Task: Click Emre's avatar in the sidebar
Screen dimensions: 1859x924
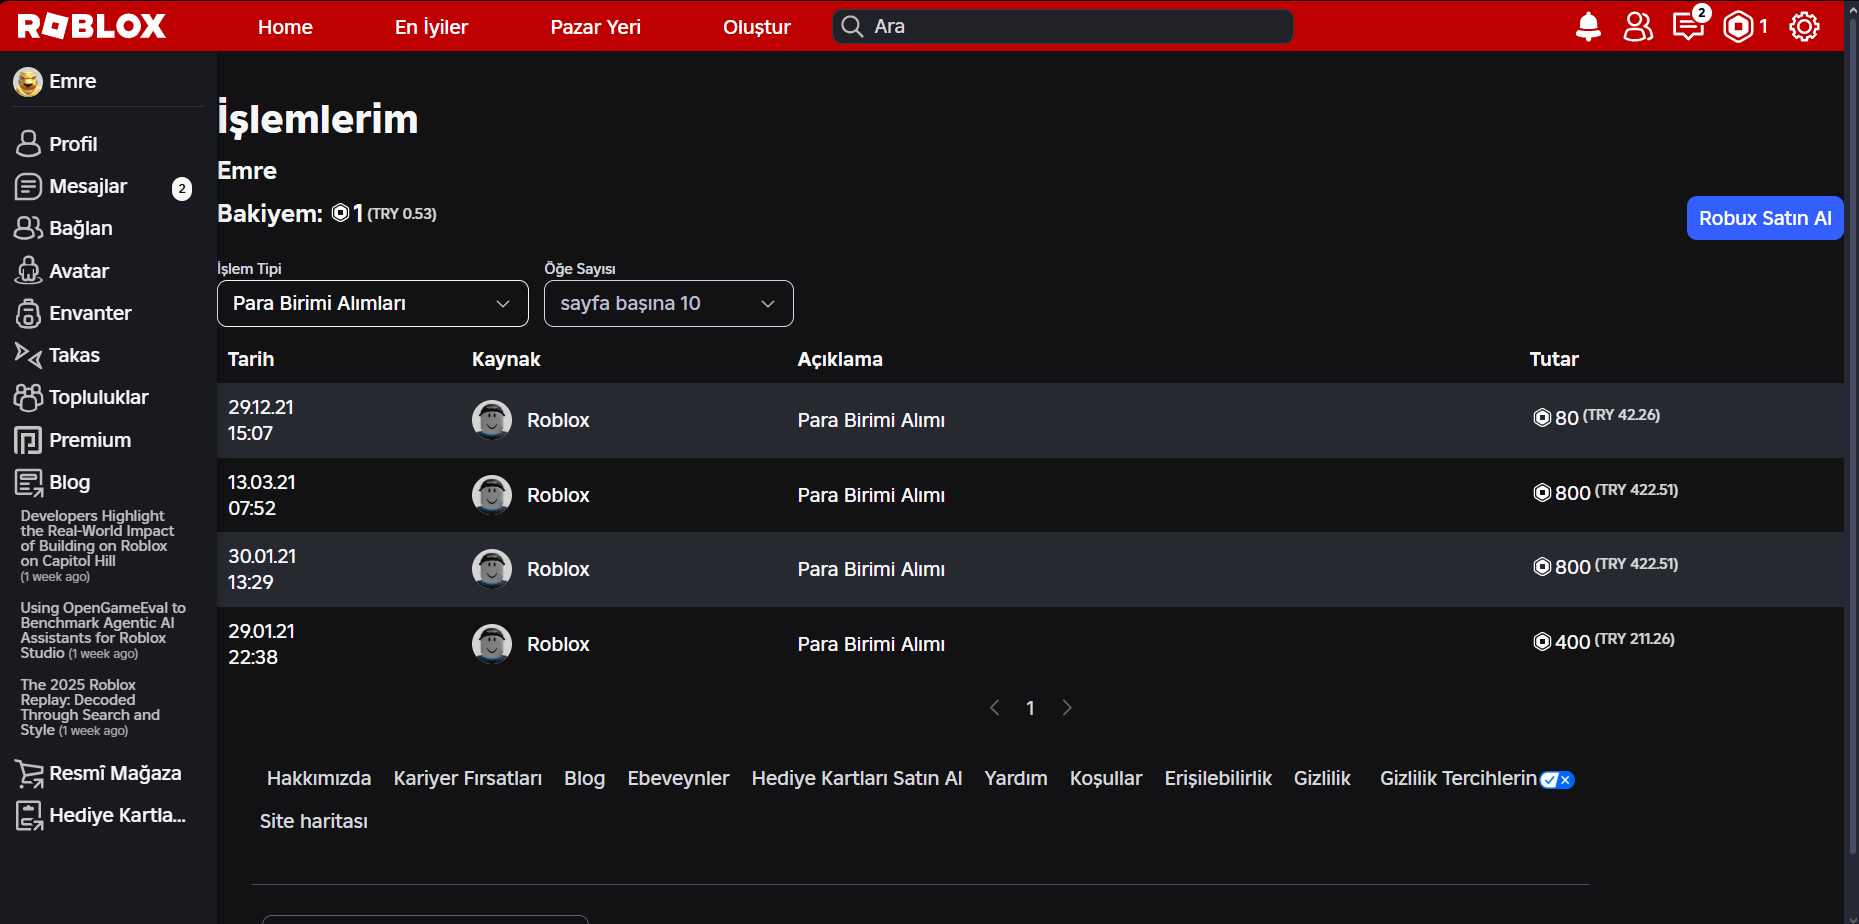Action: (x=28, y=82)
